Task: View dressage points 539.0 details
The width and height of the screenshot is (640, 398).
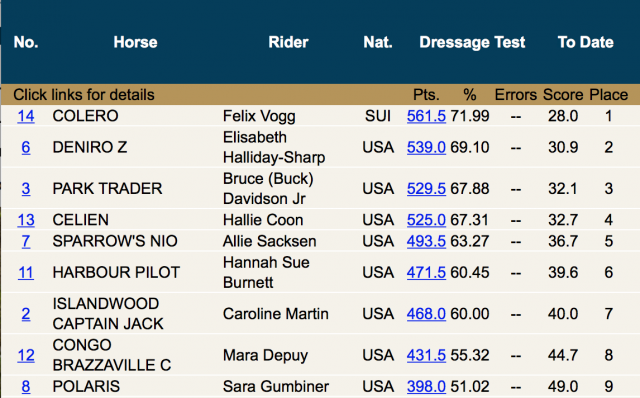Action: tap(426, 147)
